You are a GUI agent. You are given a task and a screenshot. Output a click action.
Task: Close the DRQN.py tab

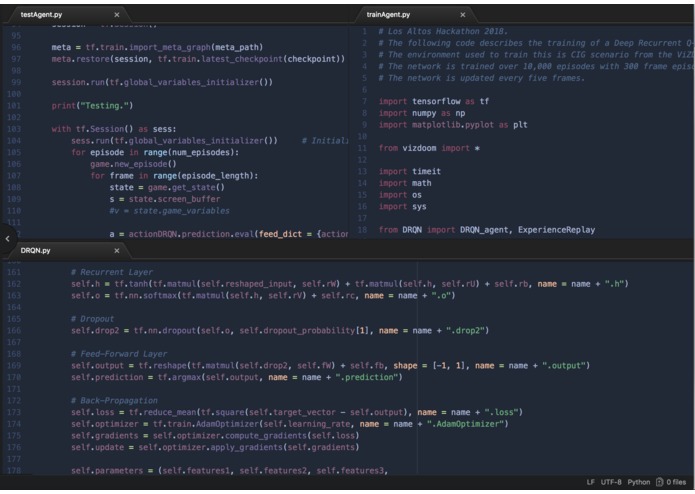[117, 250]
